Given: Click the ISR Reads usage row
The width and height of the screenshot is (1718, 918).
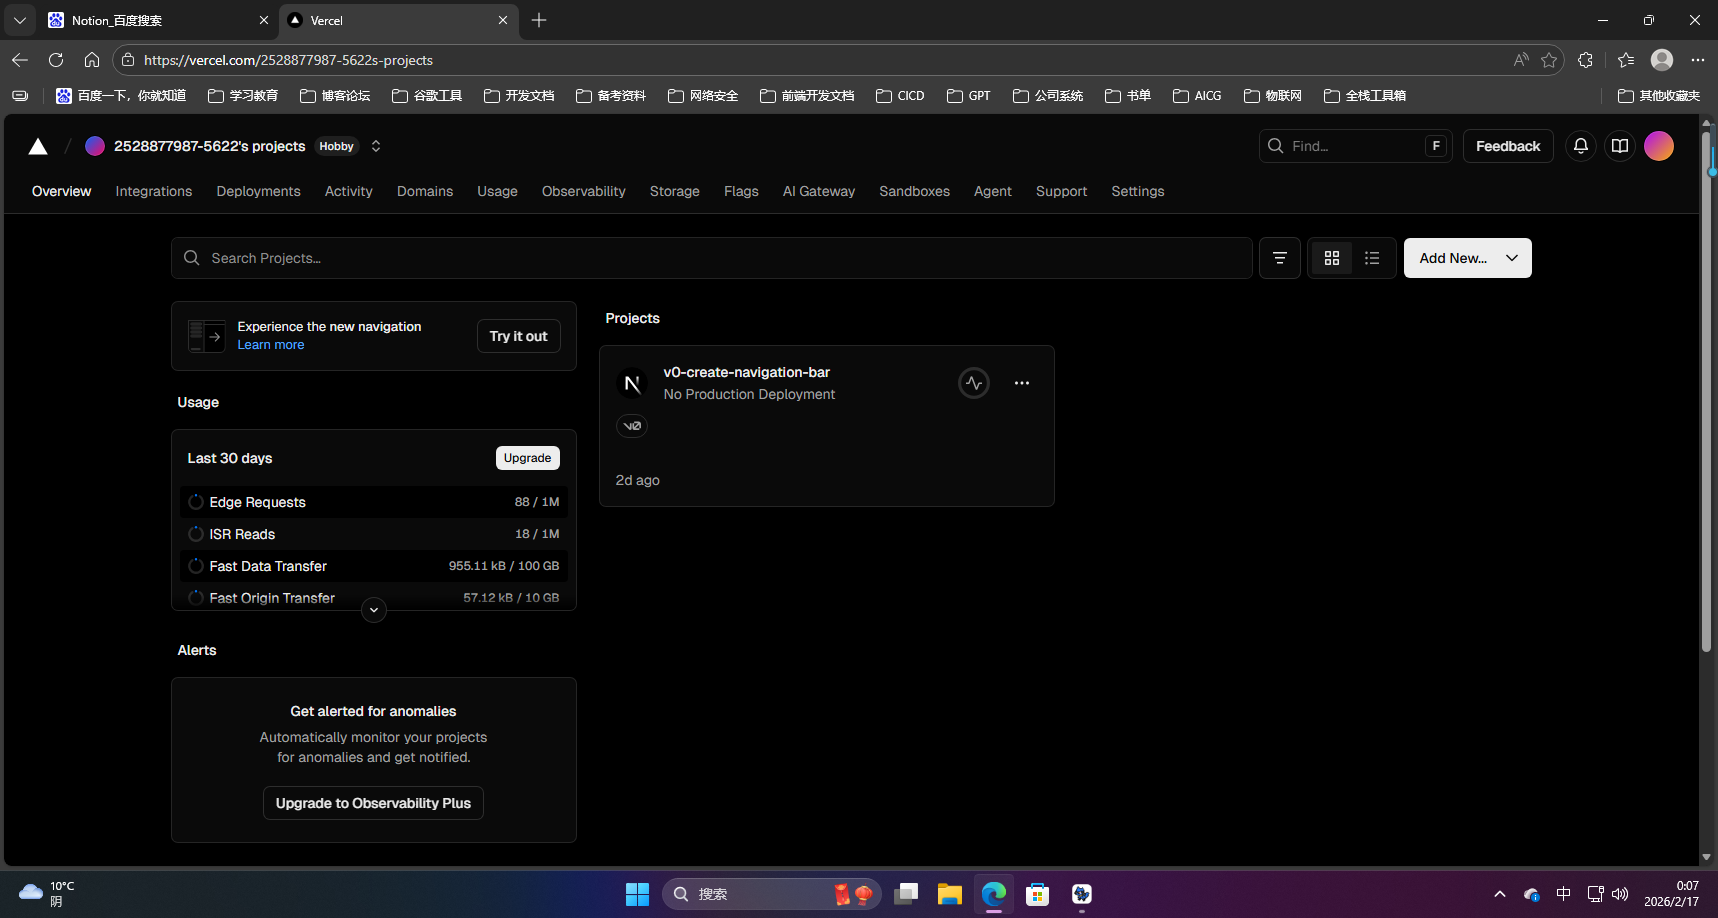Looking at the screenshot, I should pos(374,534).
